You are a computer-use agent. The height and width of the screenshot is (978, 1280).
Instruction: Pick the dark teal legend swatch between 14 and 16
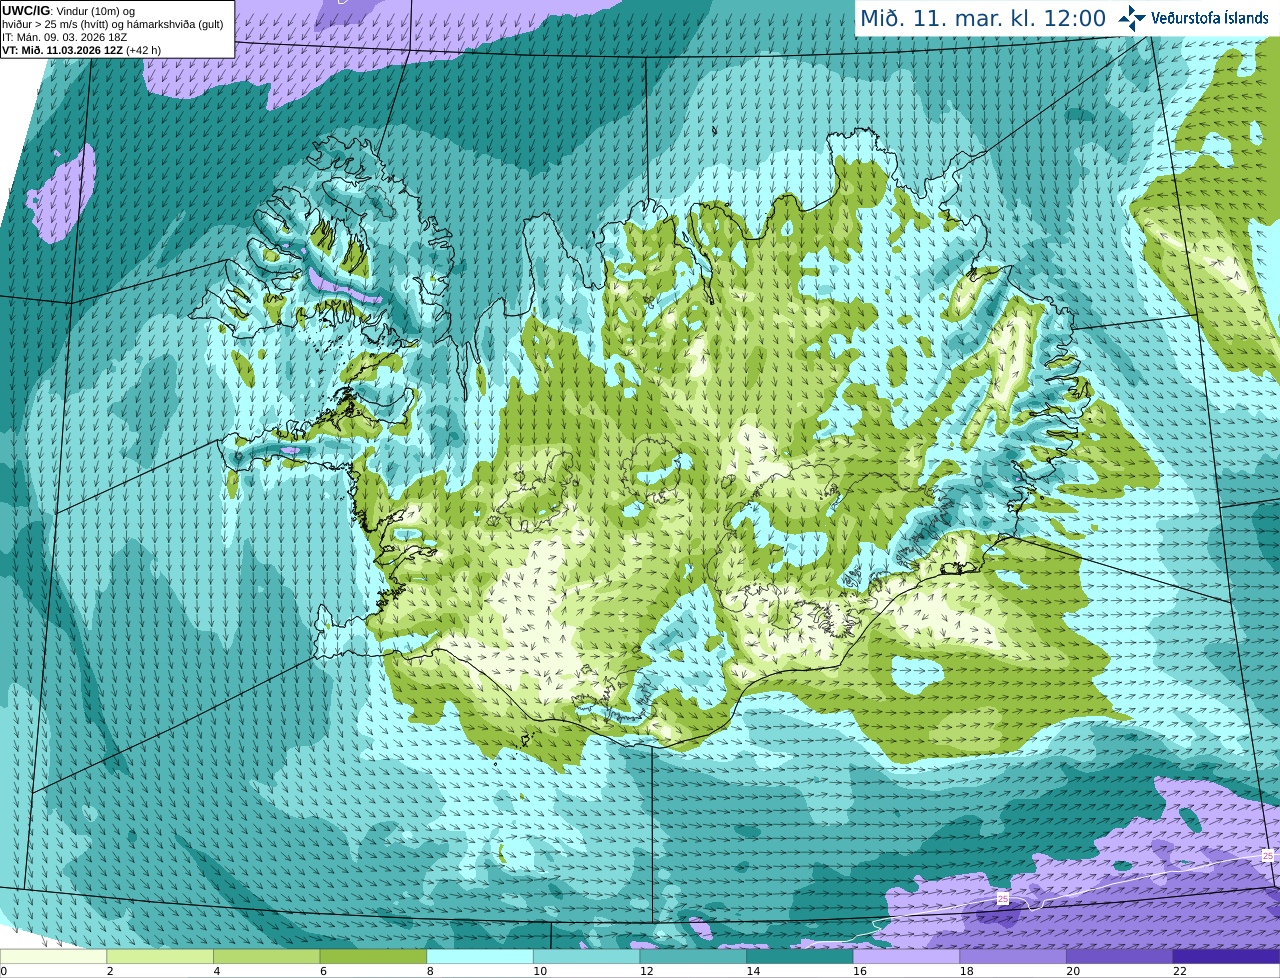(800, 956)
